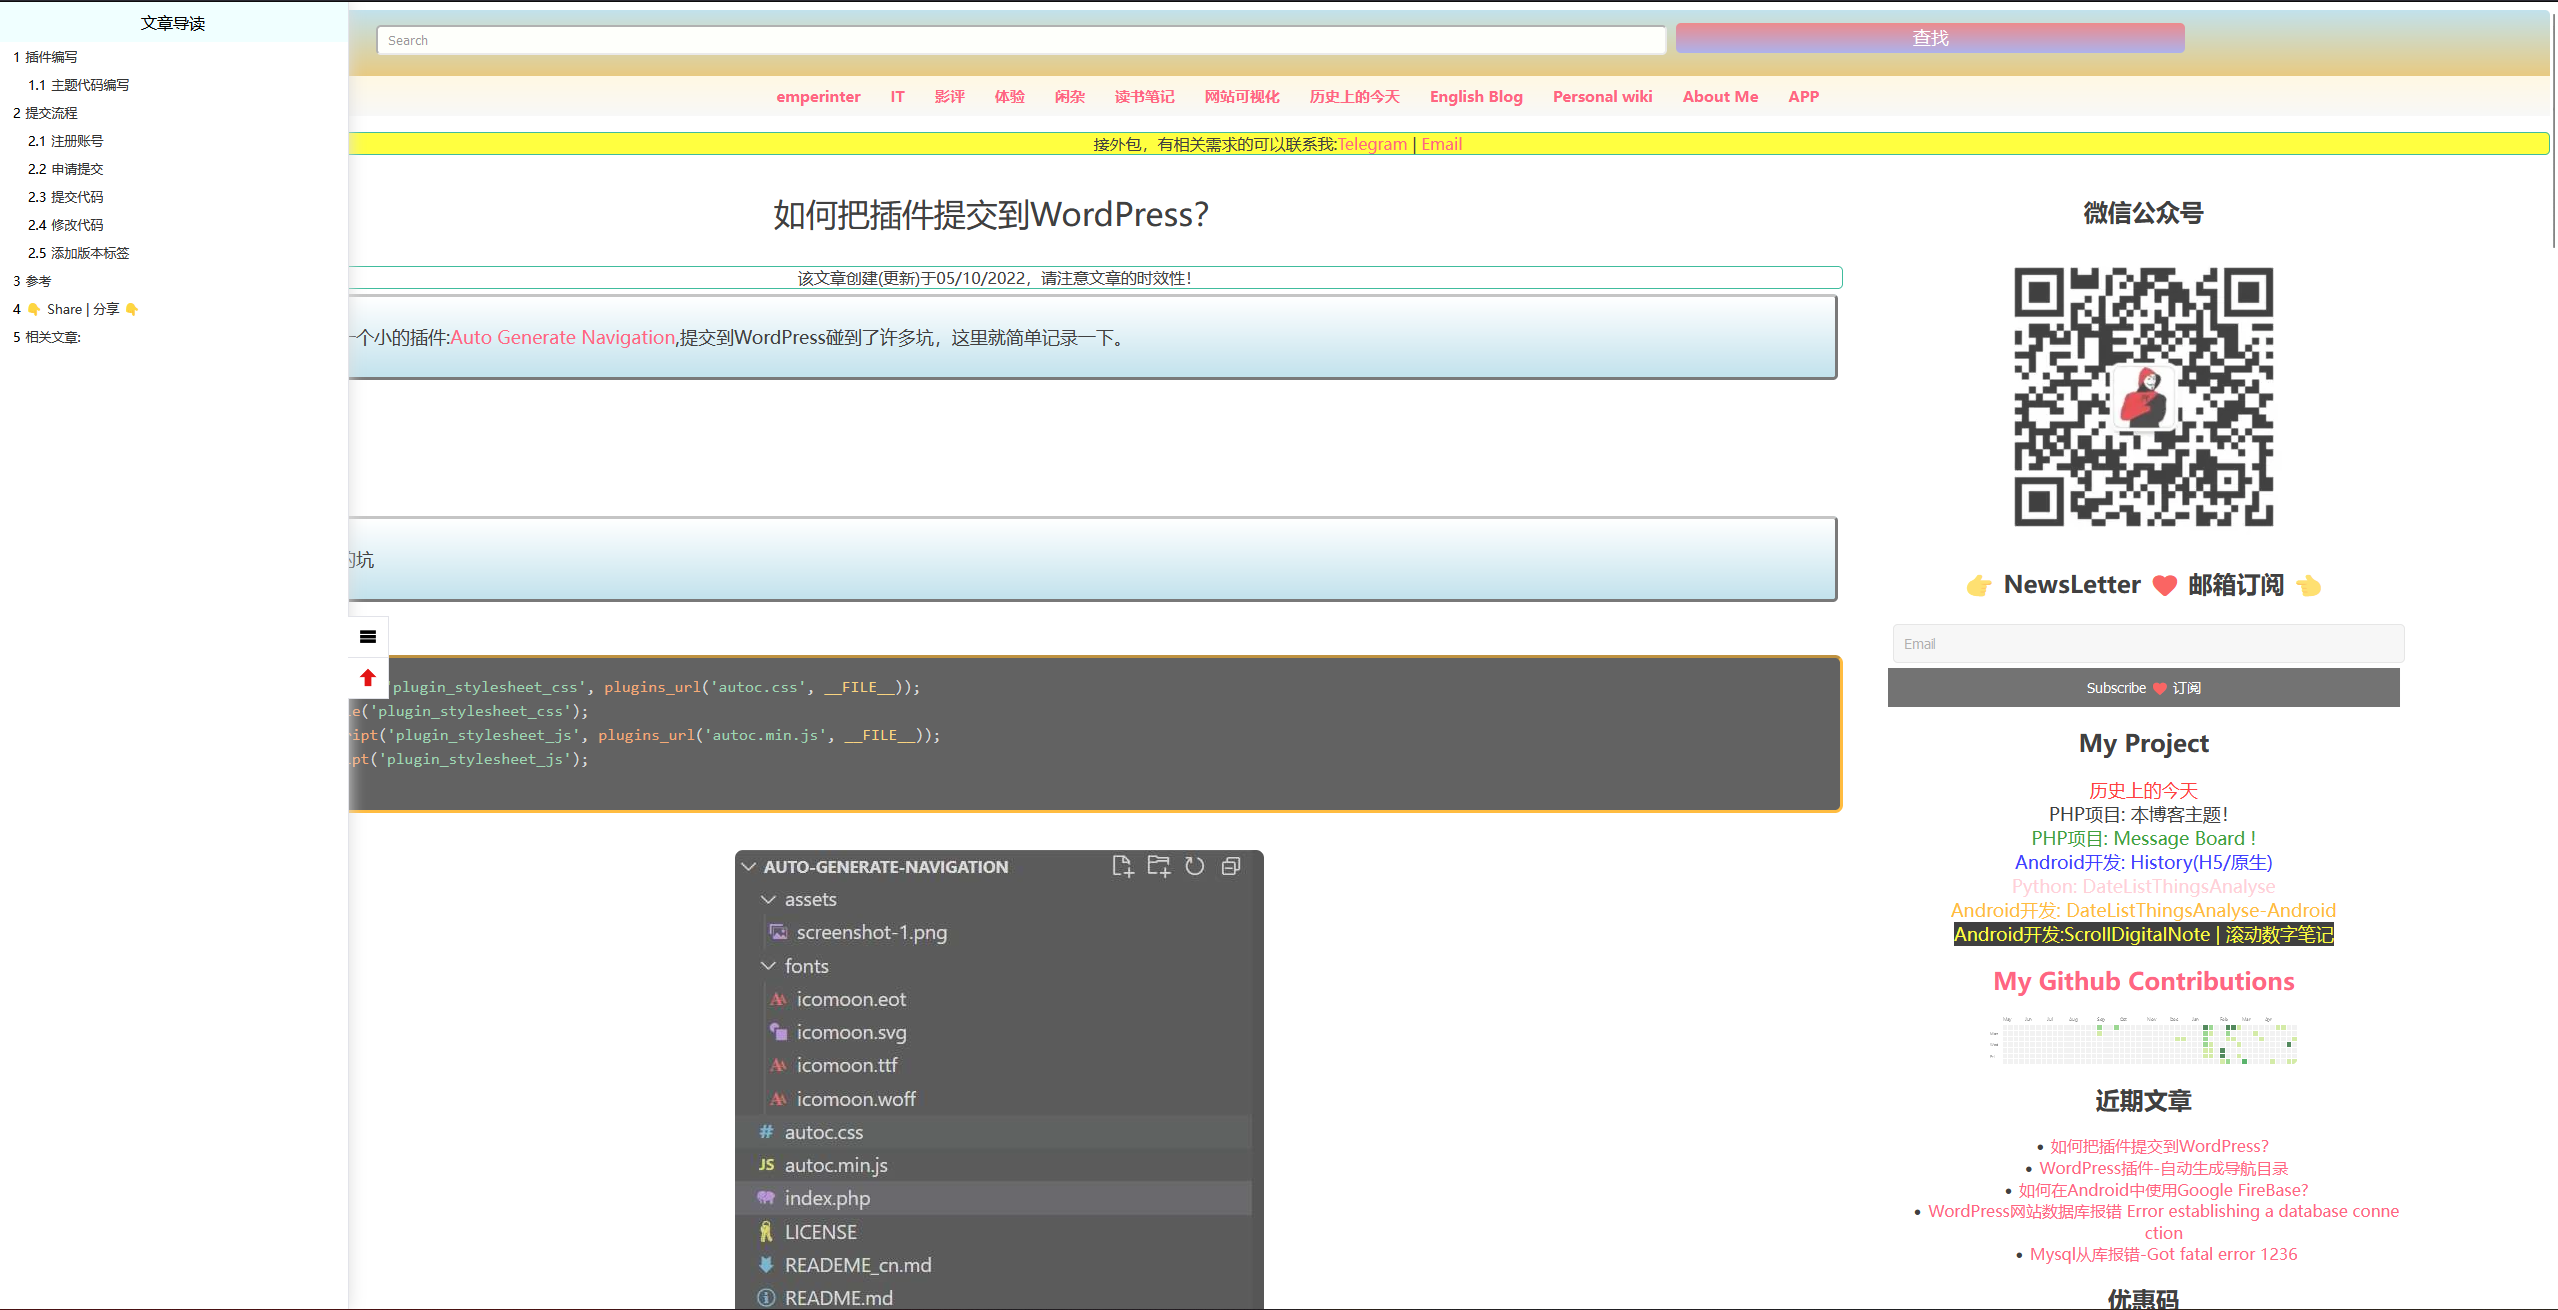Image resolution: width=2558 pixels, height=1310 pixels.
Task: Open Android开发: History(H5/原生) link
Action: coord(2143,862)
